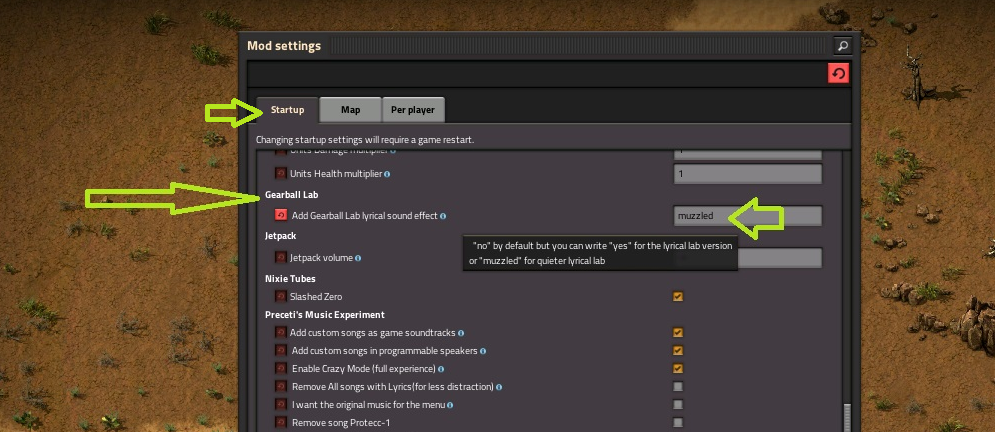Switch to the Per player tab

click(x=412, y=110)
